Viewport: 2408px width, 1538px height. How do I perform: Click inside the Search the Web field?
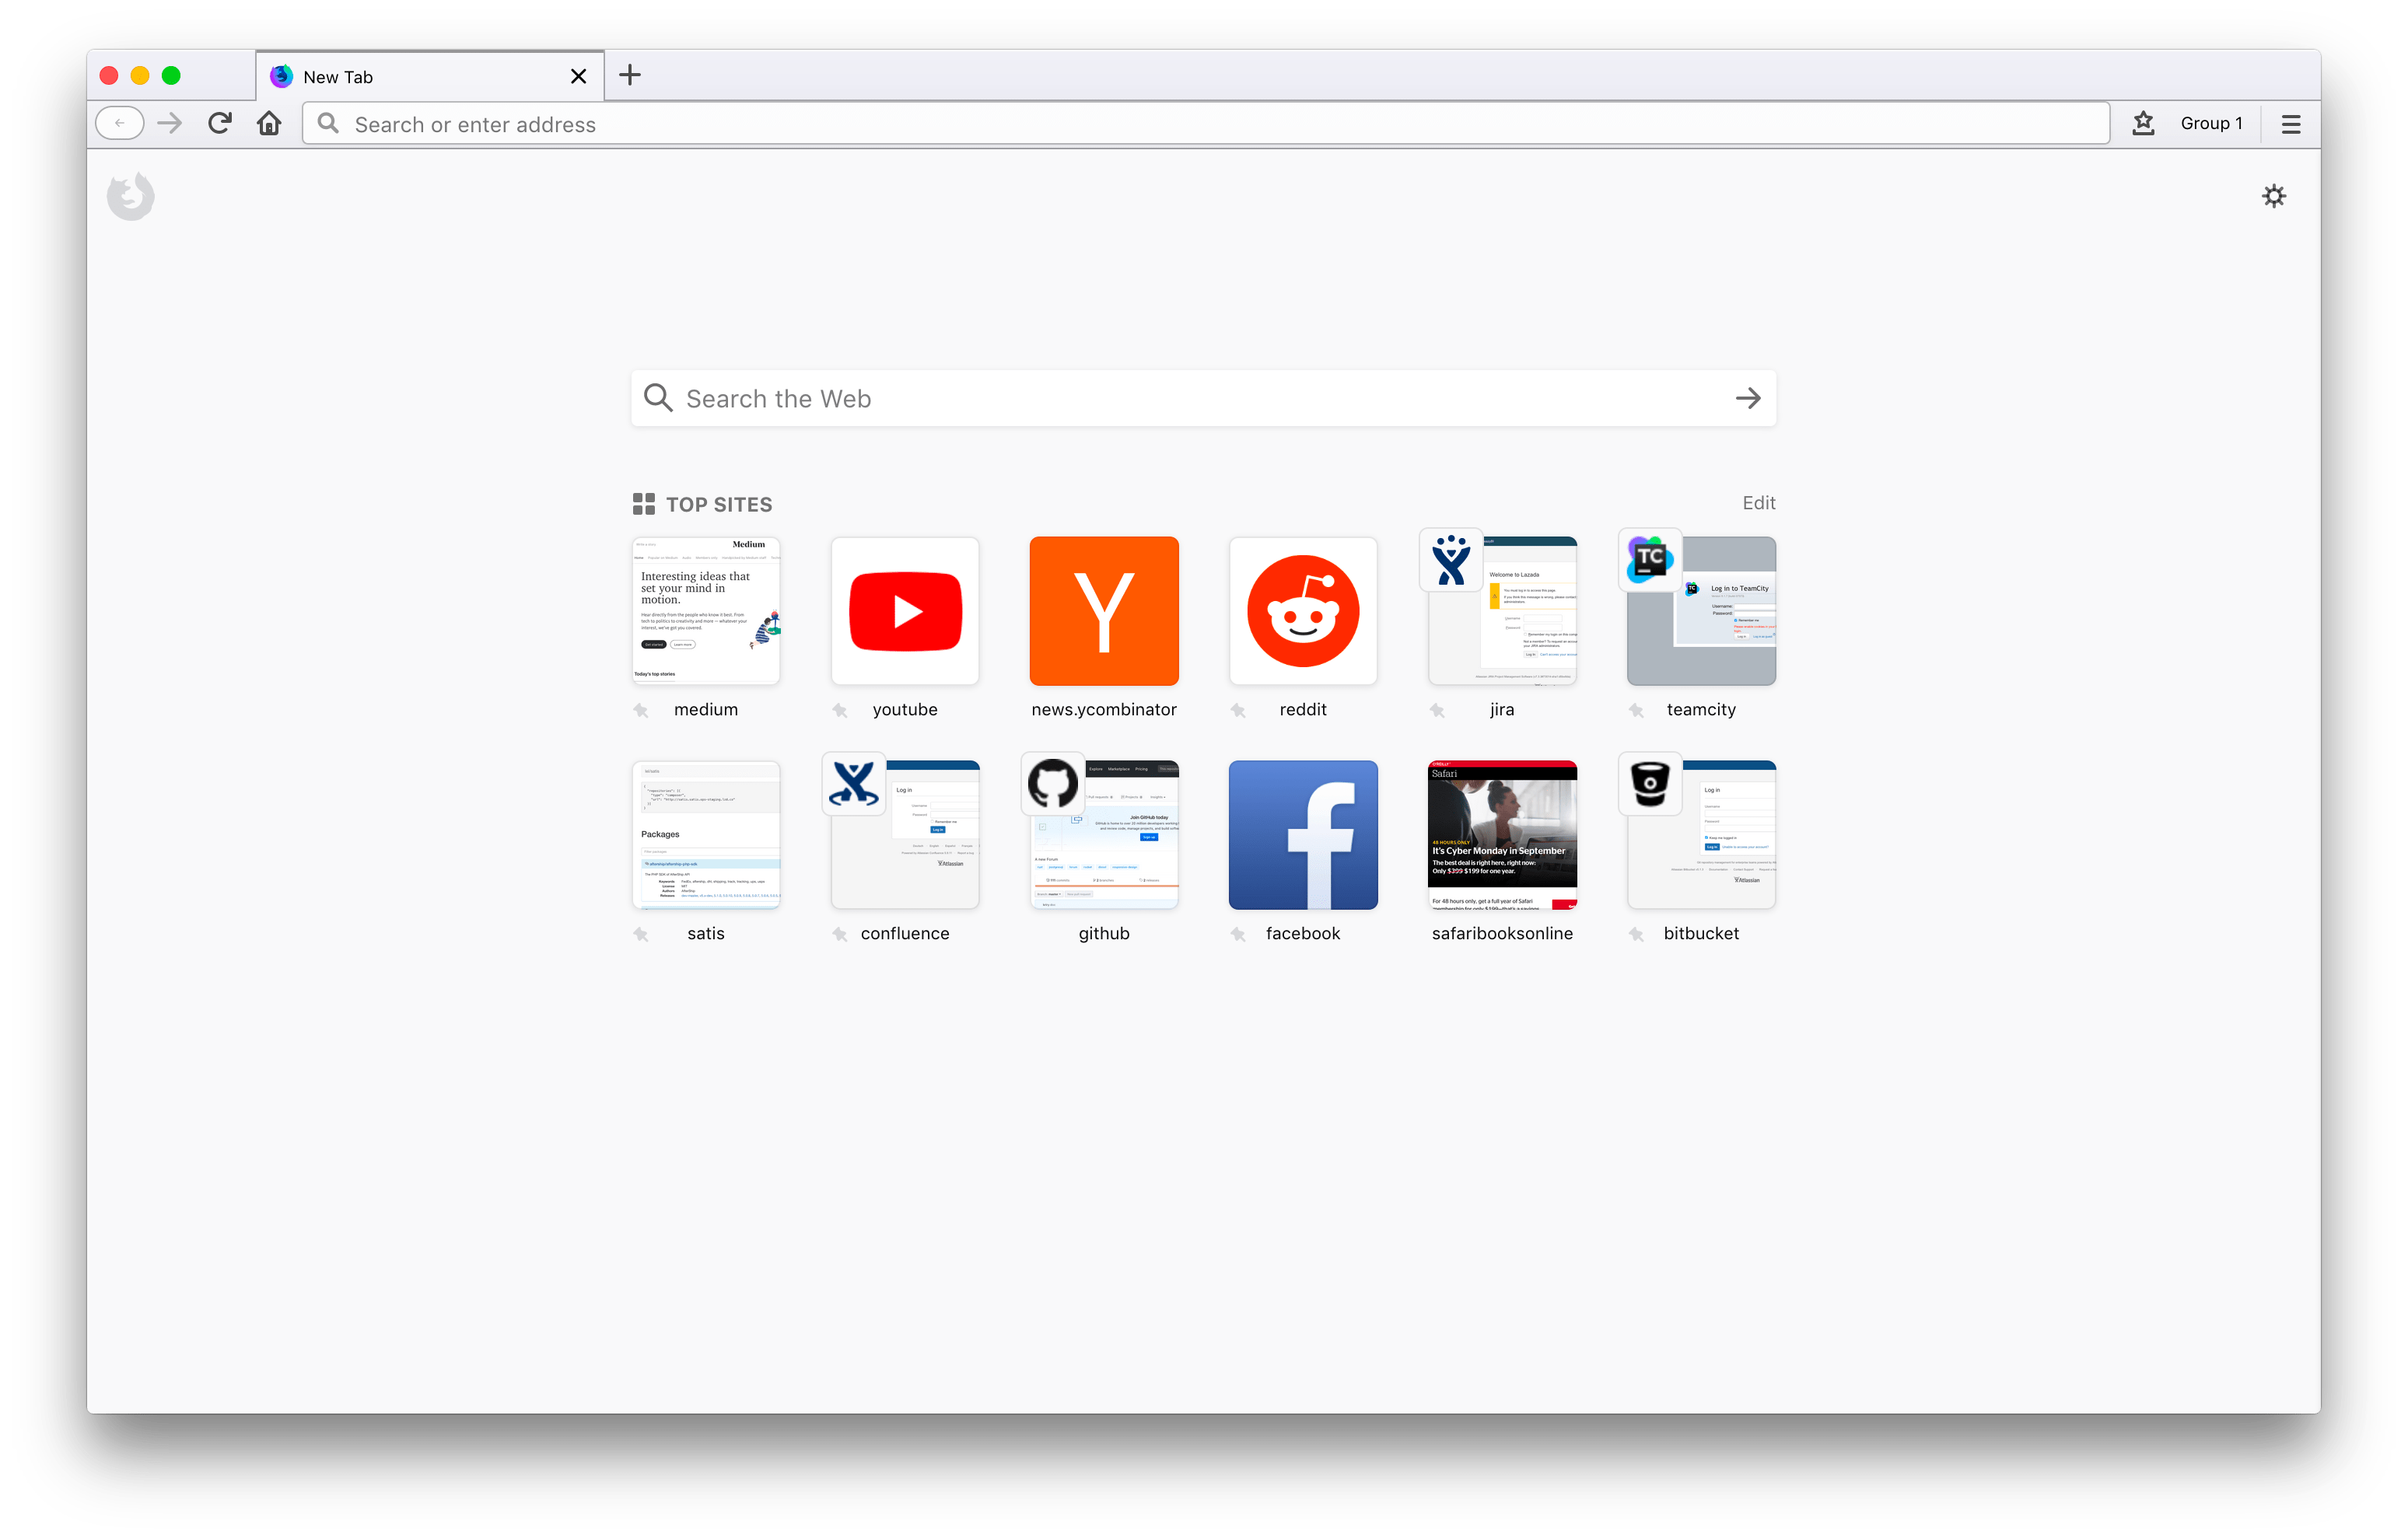[x=1100, y=398]
